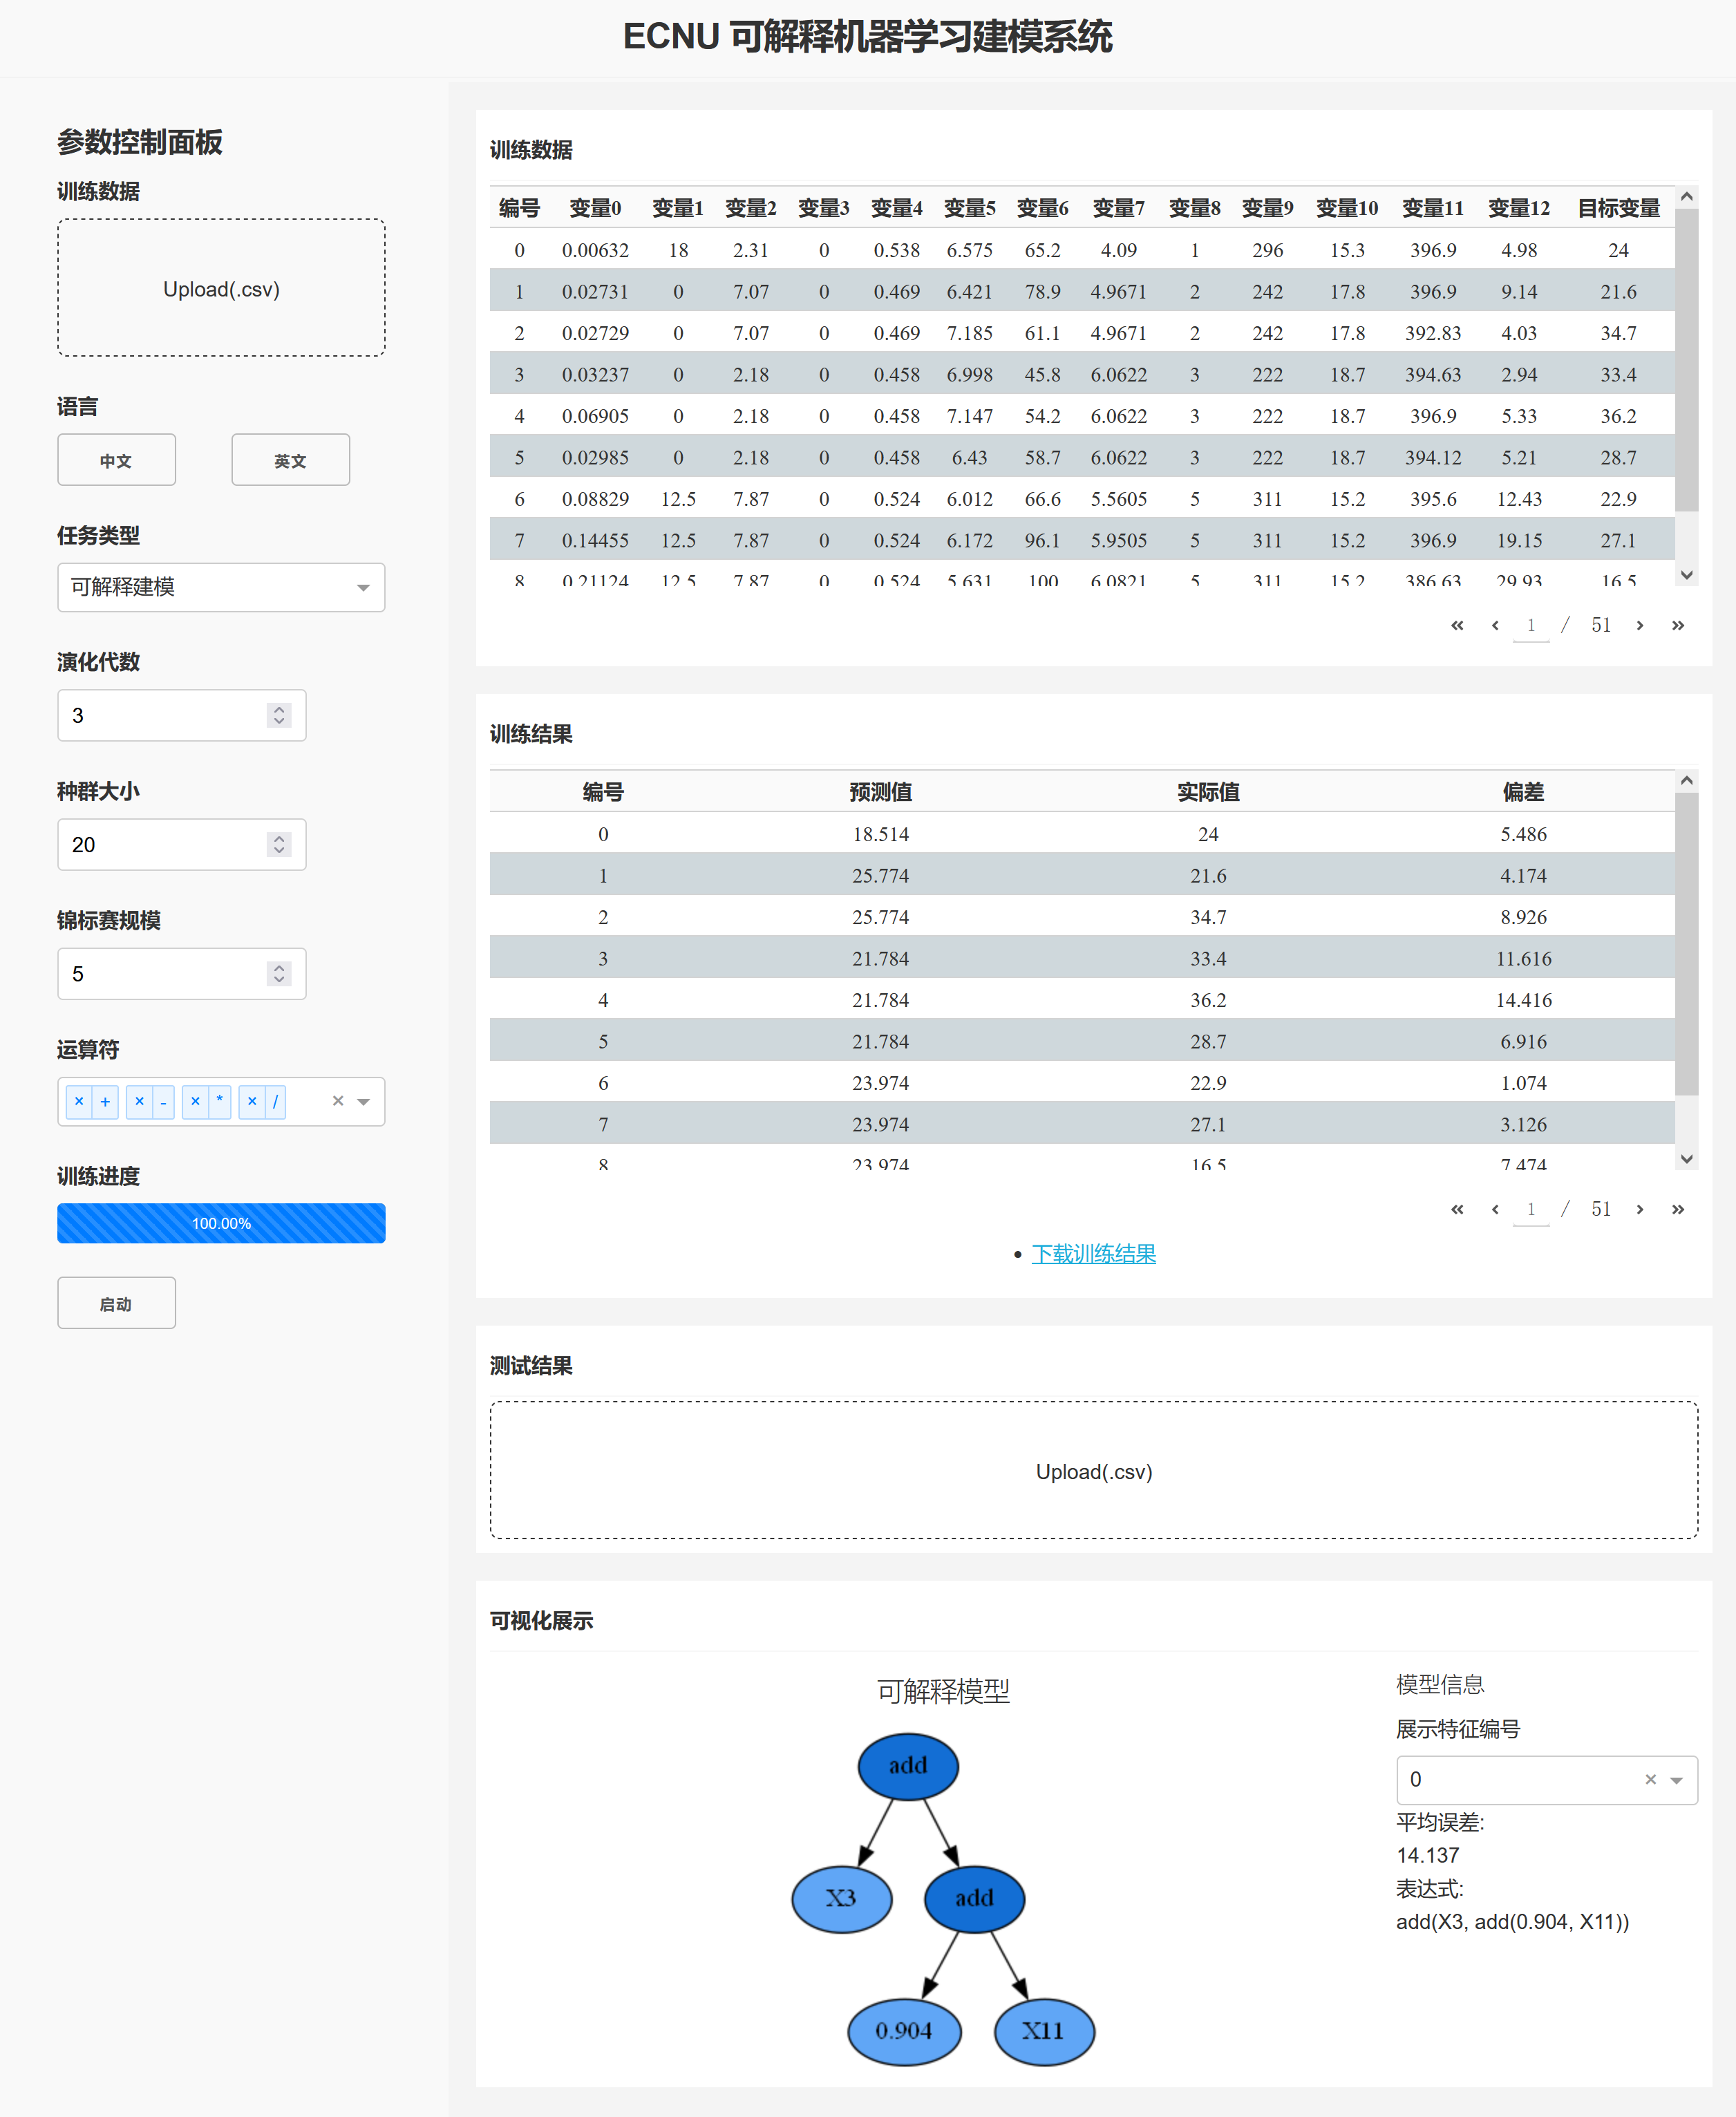Click deviation value 11.616

point(1523,958)
